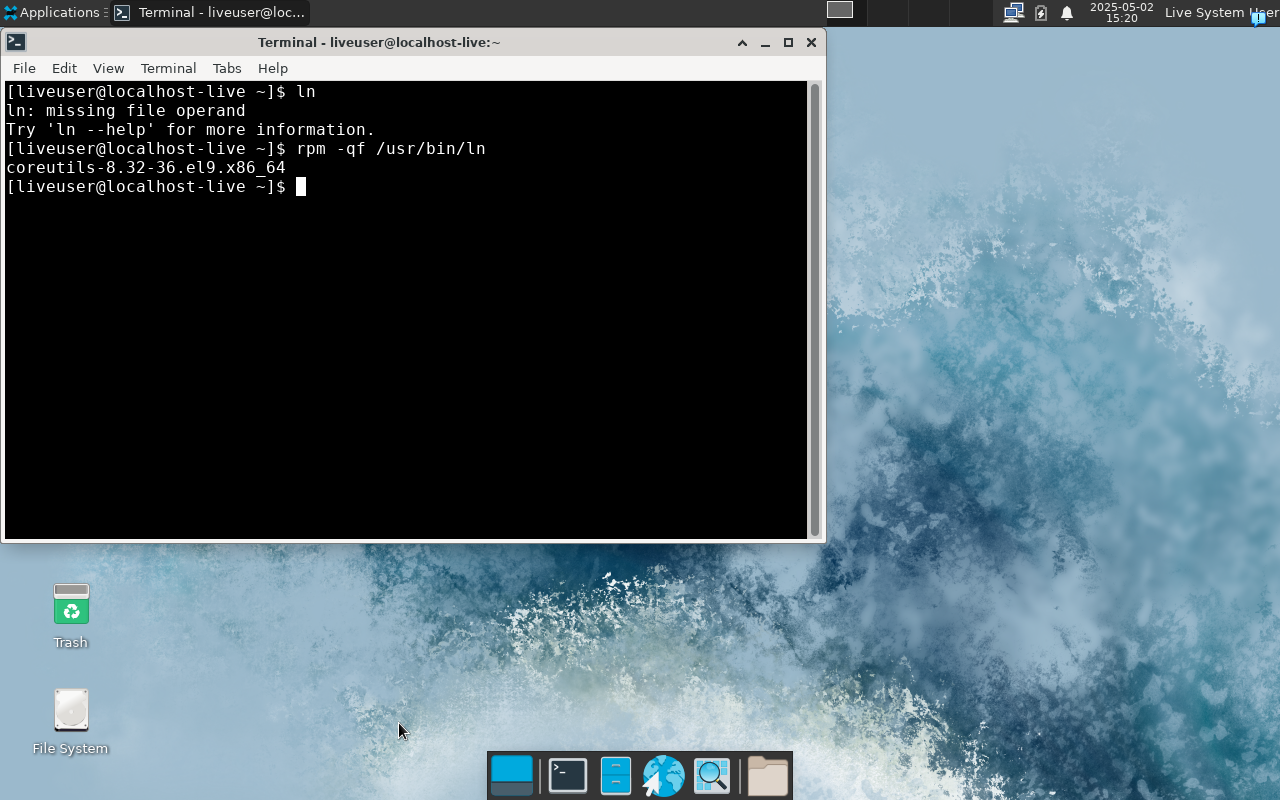The width and height of the screenshot is (1280, 800).
Task: Click Show Desktop icon in the dock
Action: 512,776
